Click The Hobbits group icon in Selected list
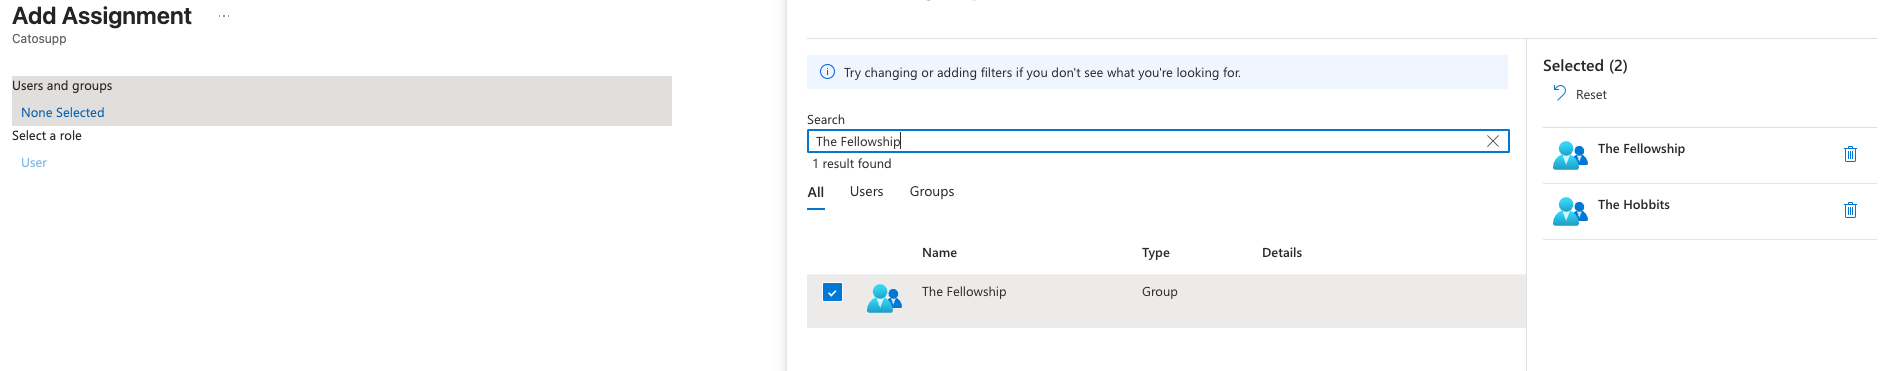Viewport: 1884px width, 371px height. coord(1570,211)
